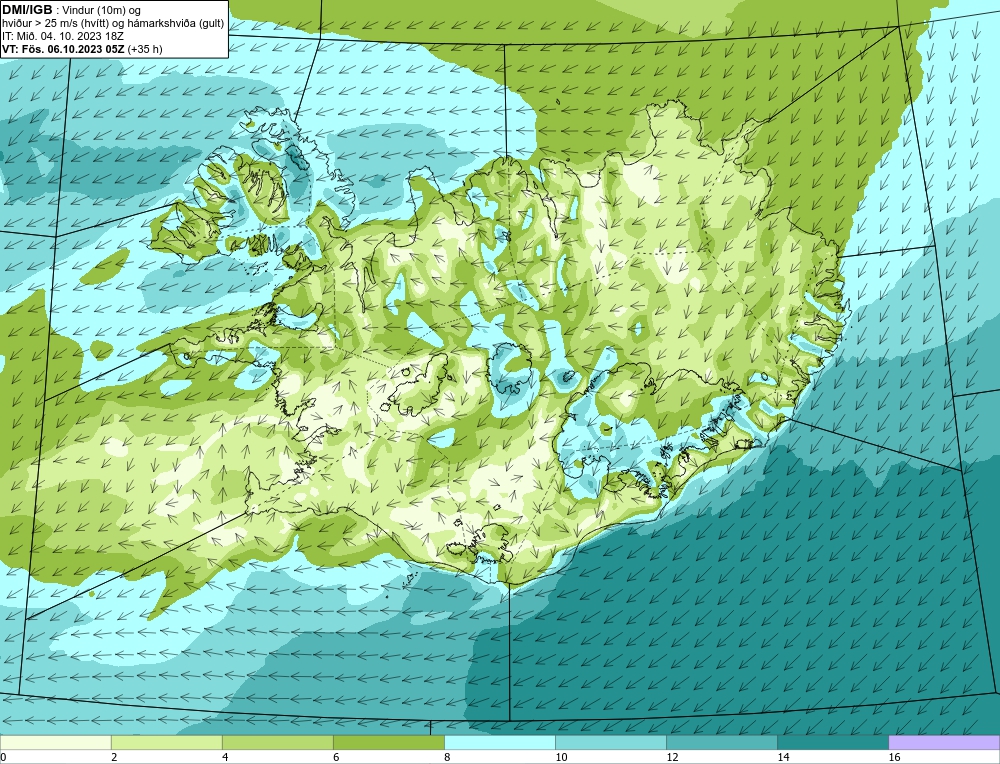Click the 8–10 m/s pale cyan swatch
Image resolution: width=1000 pixels, height=764 pixels.
pos(499,742)
